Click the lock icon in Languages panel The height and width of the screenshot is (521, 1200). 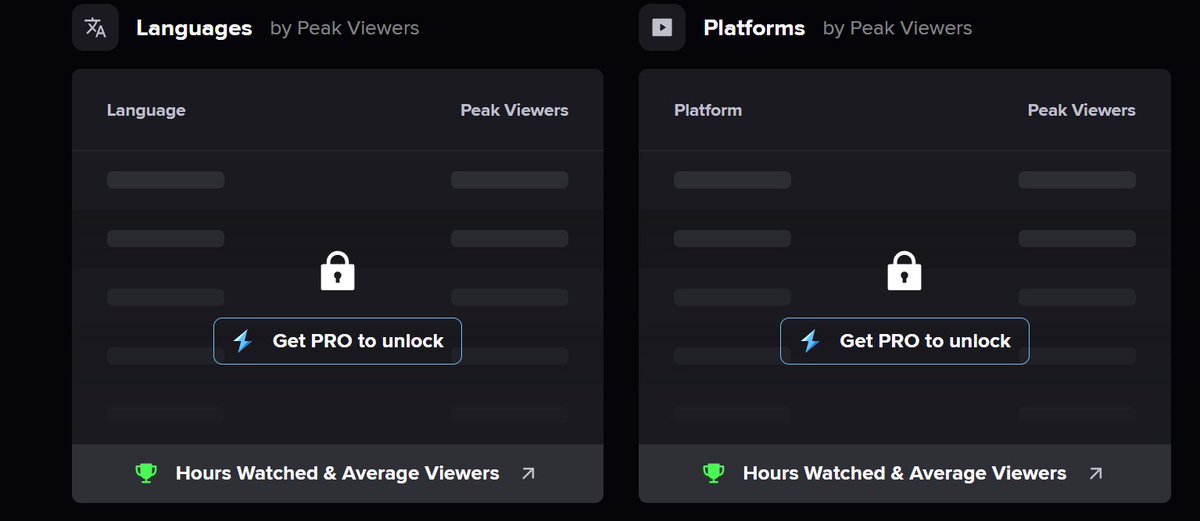(337, 271)
